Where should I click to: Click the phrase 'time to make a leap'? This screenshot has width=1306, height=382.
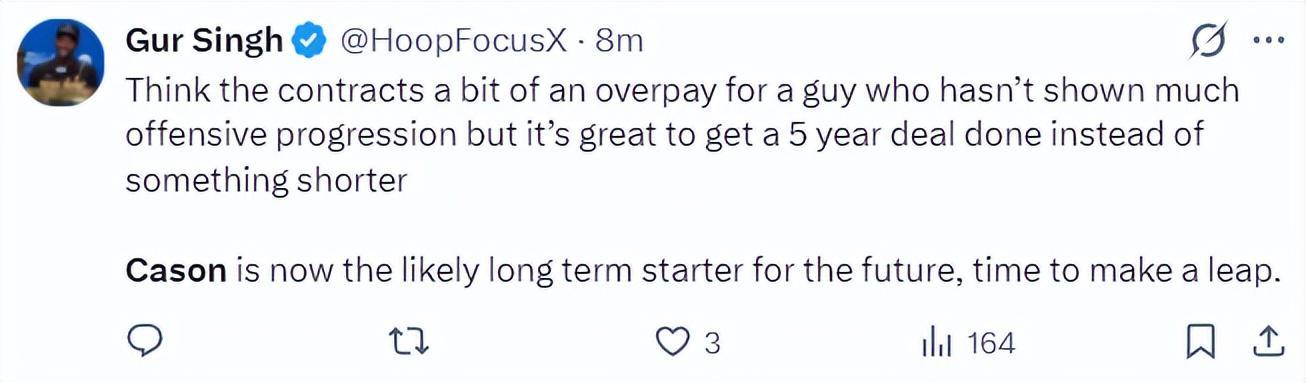click(1123, 271)
